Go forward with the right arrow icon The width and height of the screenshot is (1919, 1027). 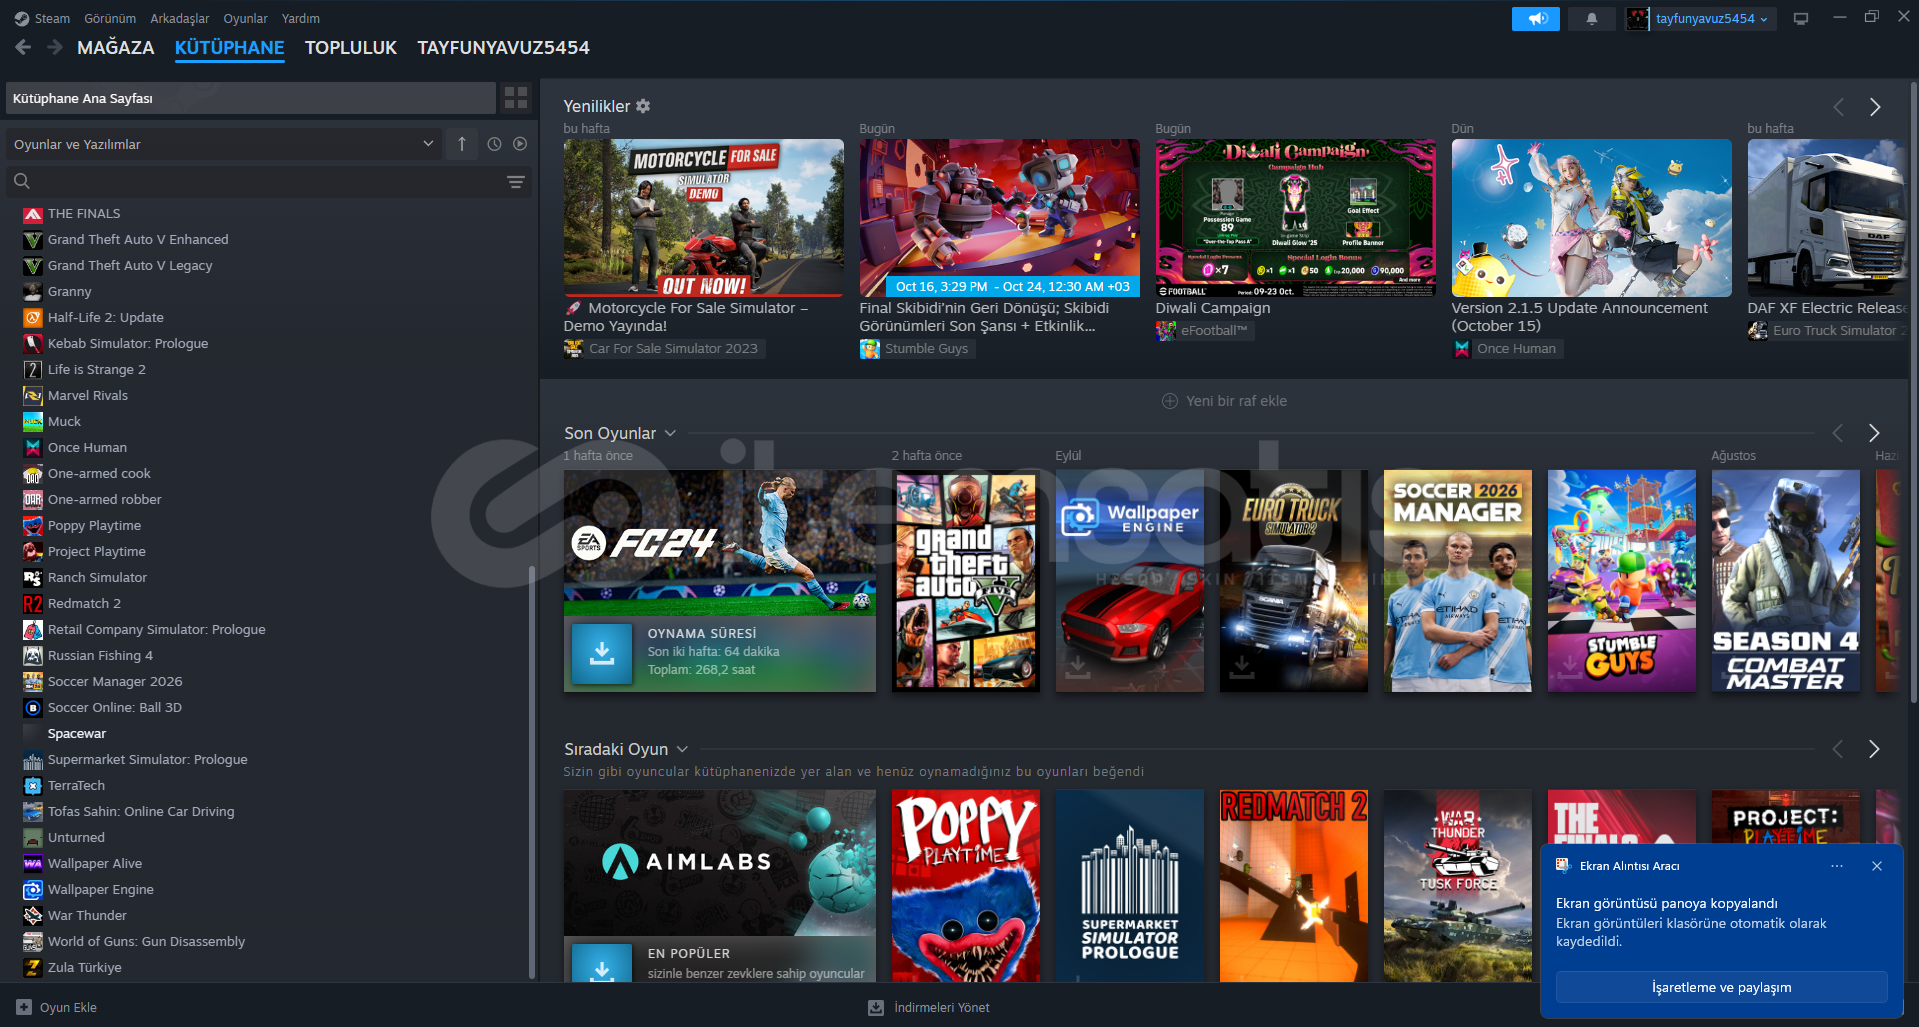(x=55, y=47)
